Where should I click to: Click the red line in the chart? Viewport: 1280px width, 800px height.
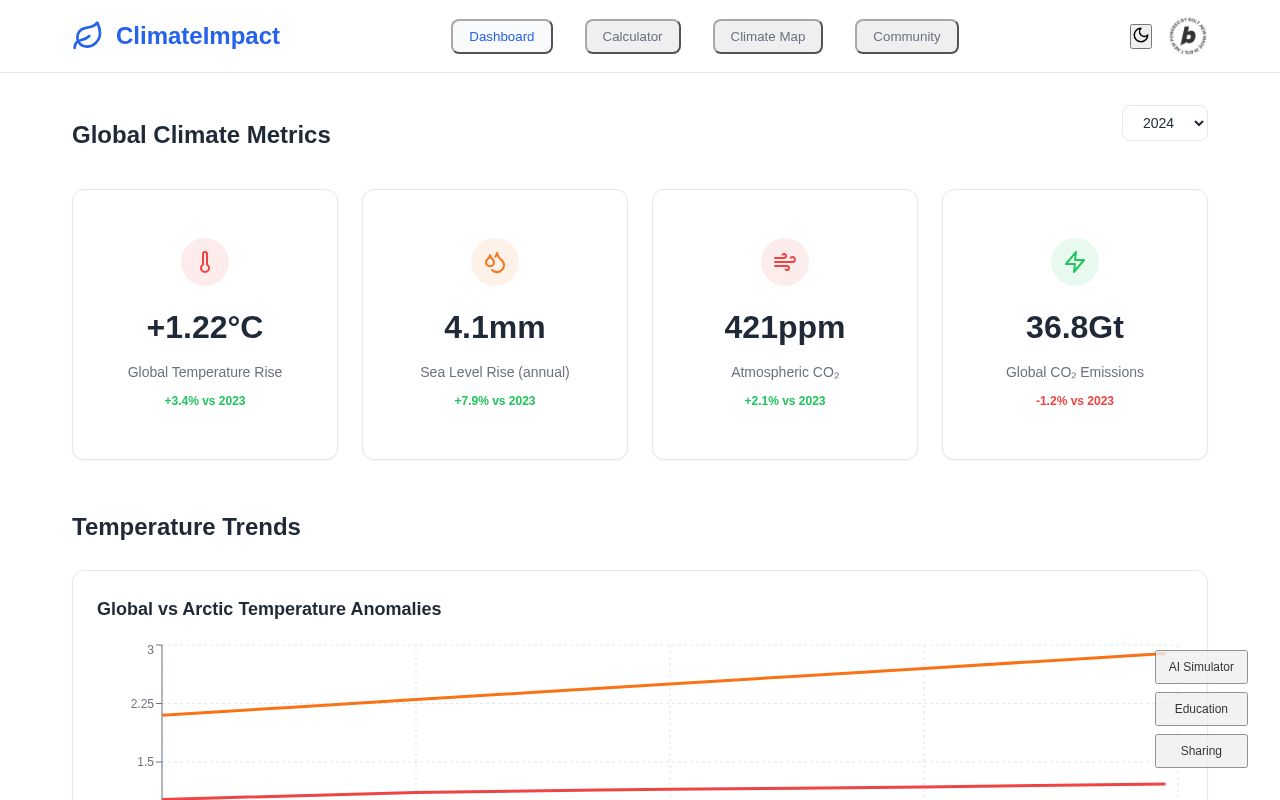click(664, 790)
